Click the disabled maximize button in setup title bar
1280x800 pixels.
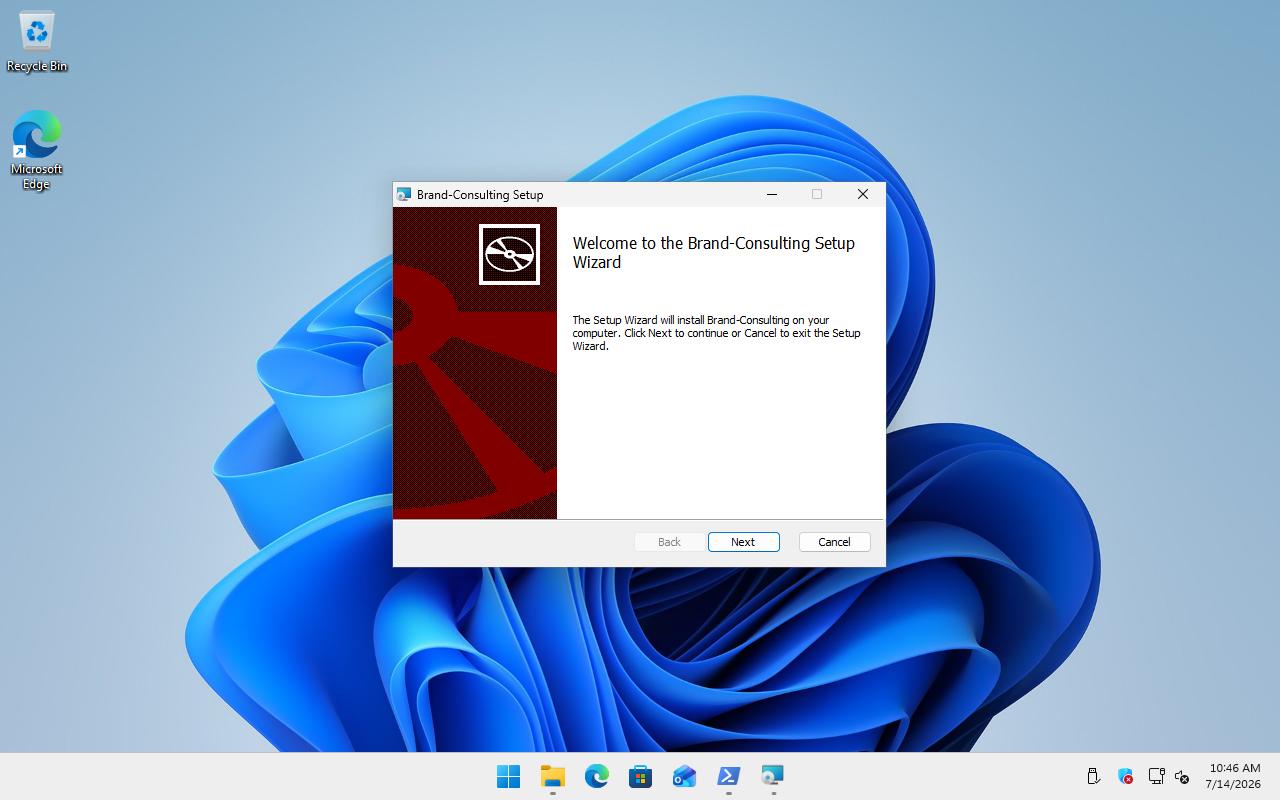pos(817,194)
